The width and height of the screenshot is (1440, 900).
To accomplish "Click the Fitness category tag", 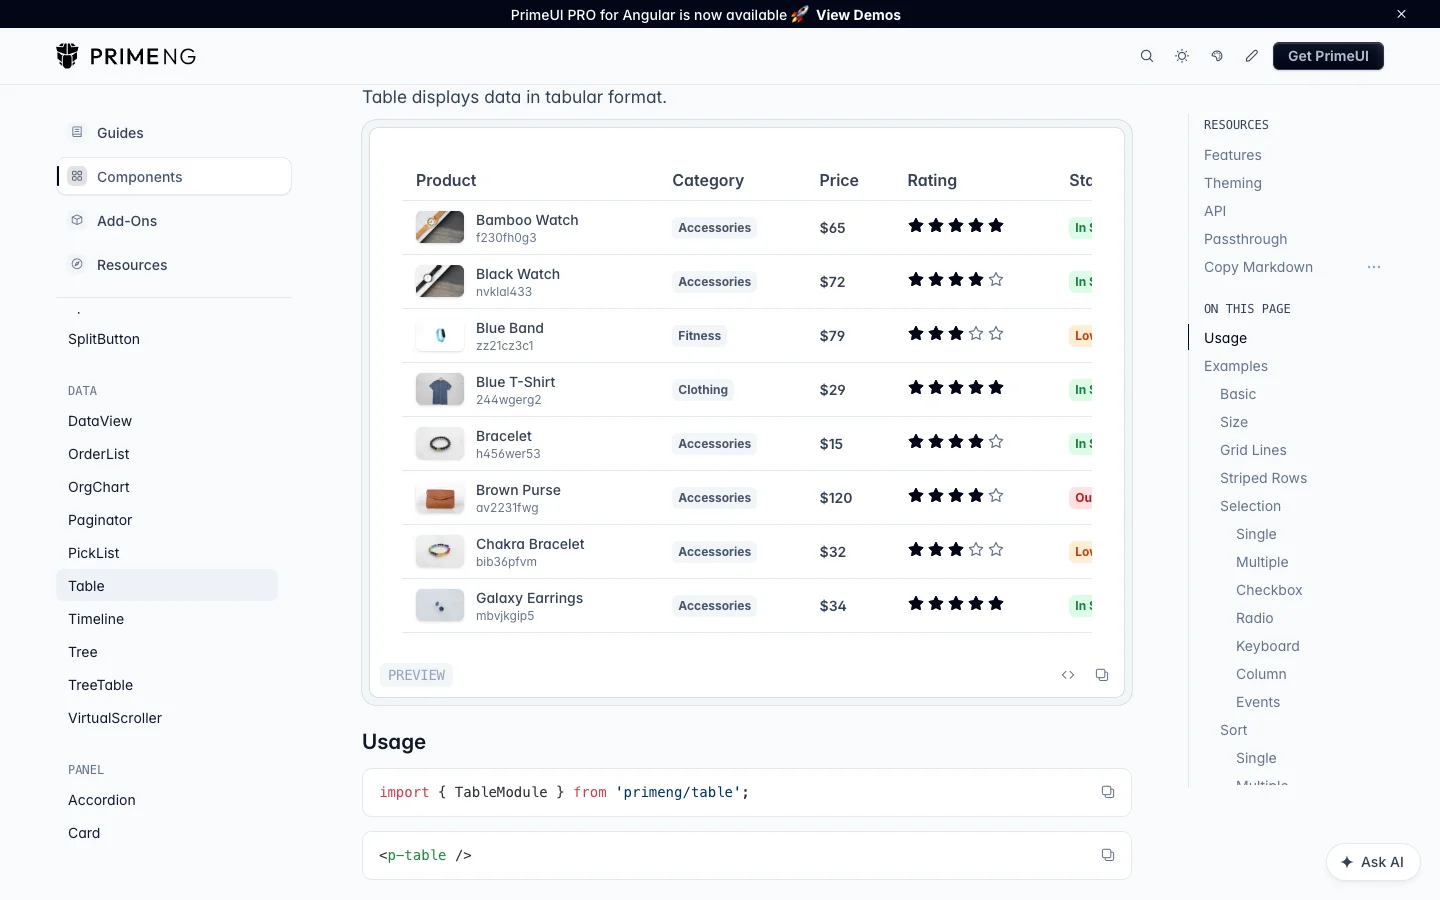I will point(699,336).
